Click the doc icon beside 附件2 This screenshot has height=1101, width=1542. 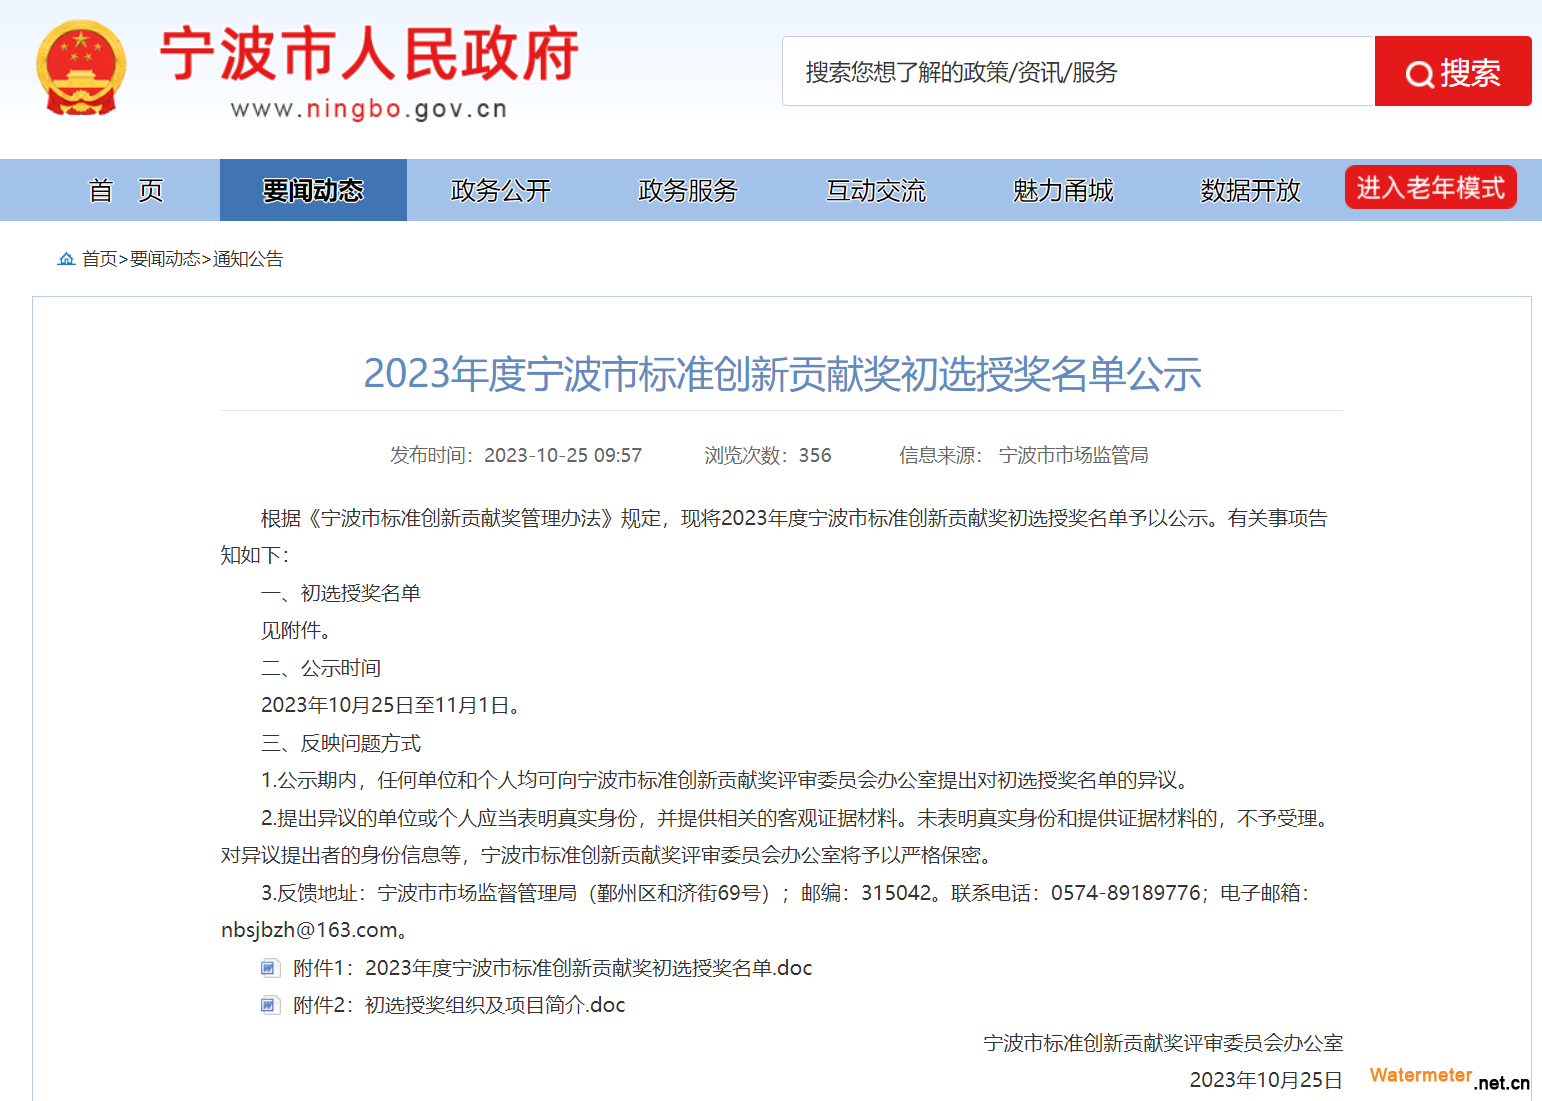[270, 1005]
